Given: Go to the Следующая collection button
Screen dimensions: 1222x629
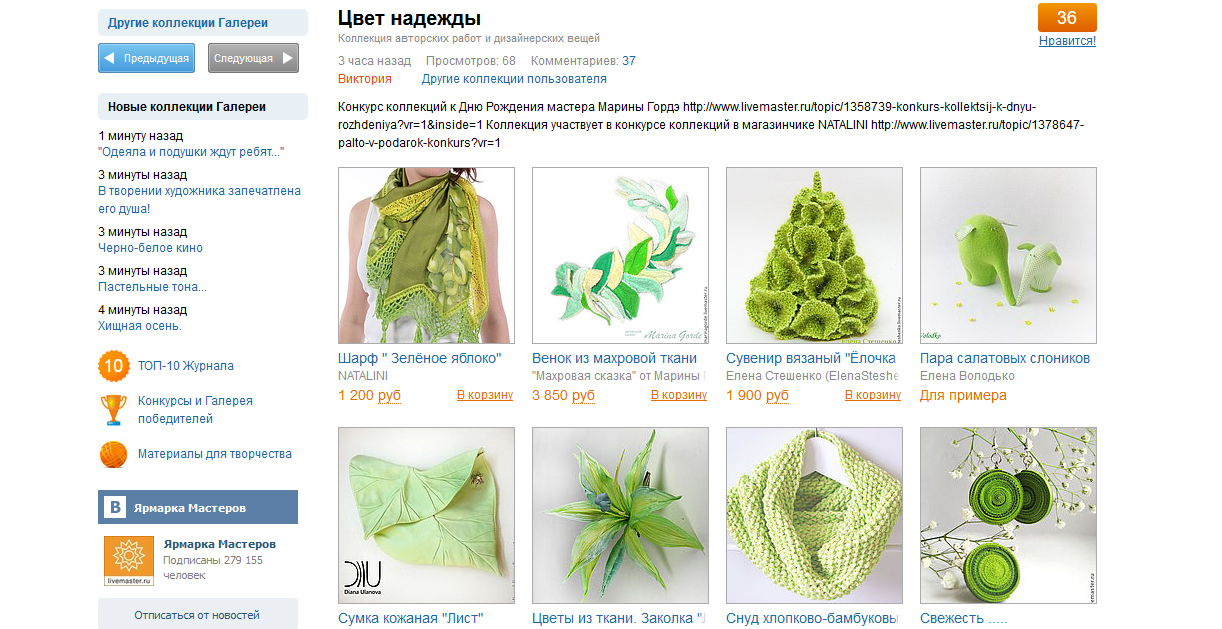Looking at the screenshot, I should (x=254, y=58).
